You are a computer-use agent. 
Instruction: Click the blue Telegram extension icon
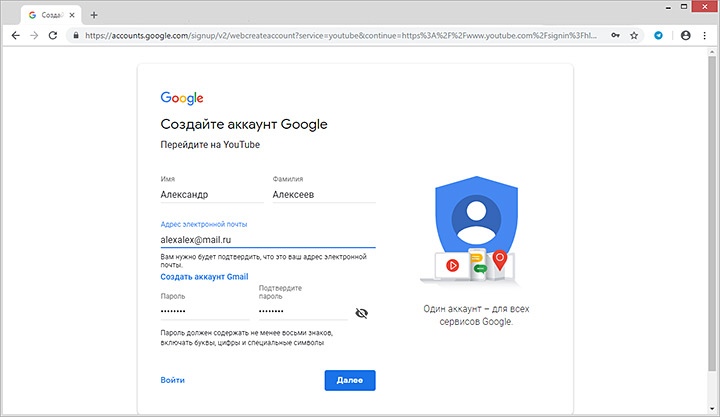pyautogui.click(x=658, y=35)
